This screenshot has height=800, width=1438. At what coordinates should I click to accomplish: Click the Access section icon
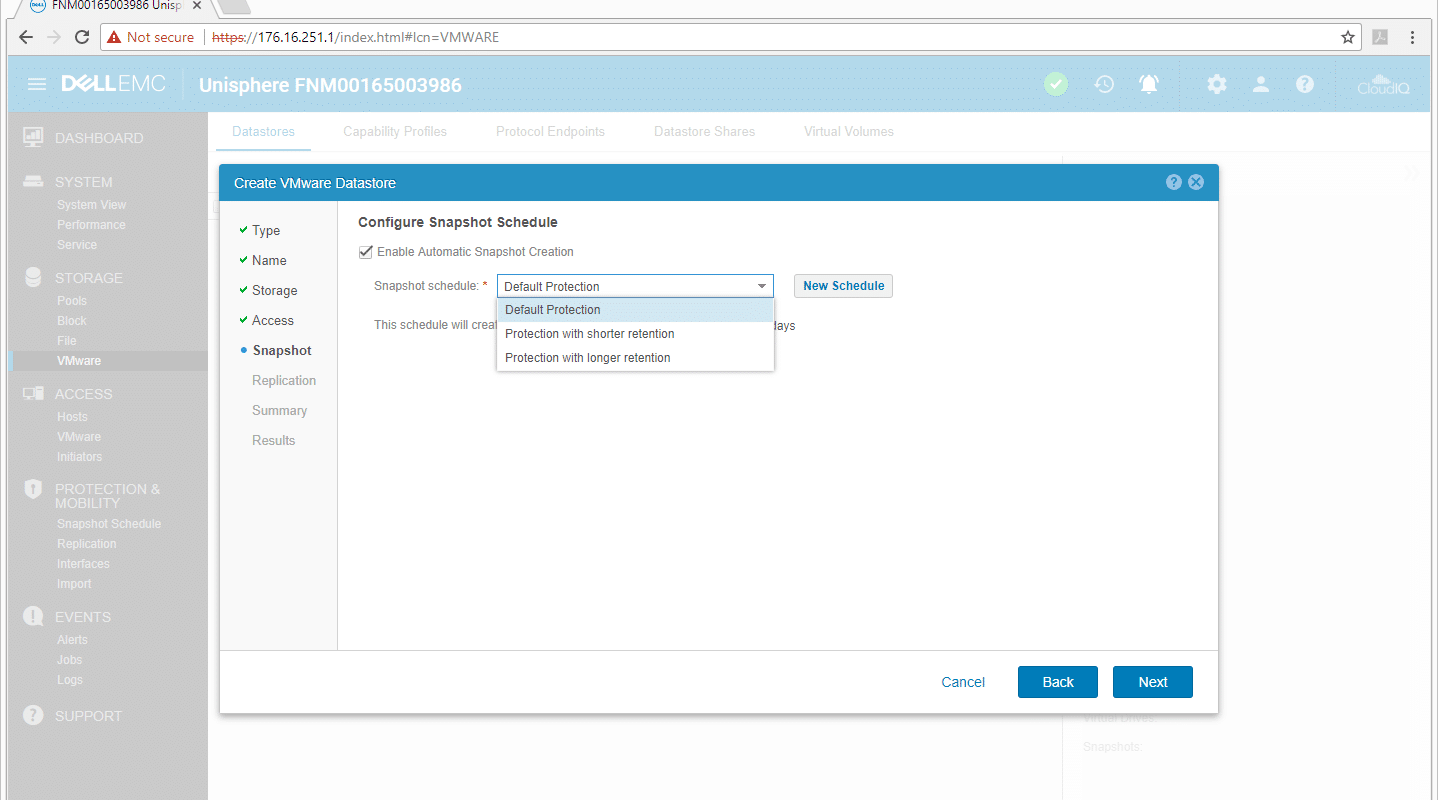click(x=33, y=393)
